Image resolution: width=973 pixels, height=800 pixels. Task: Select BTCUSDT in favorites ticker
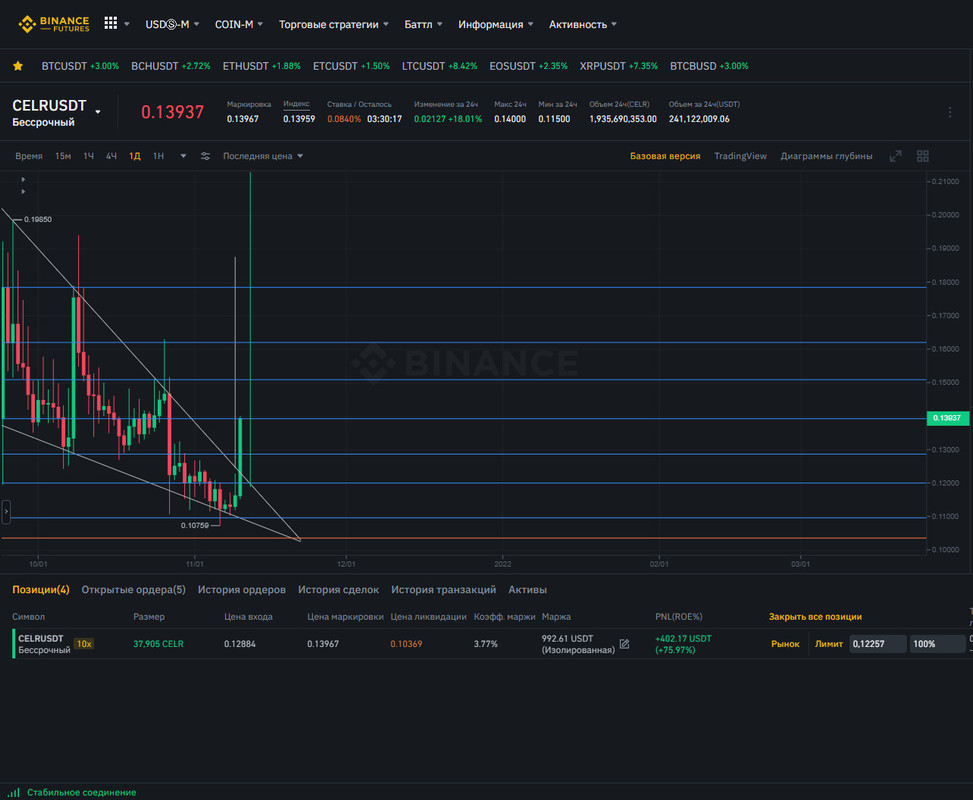click(80, 66)
